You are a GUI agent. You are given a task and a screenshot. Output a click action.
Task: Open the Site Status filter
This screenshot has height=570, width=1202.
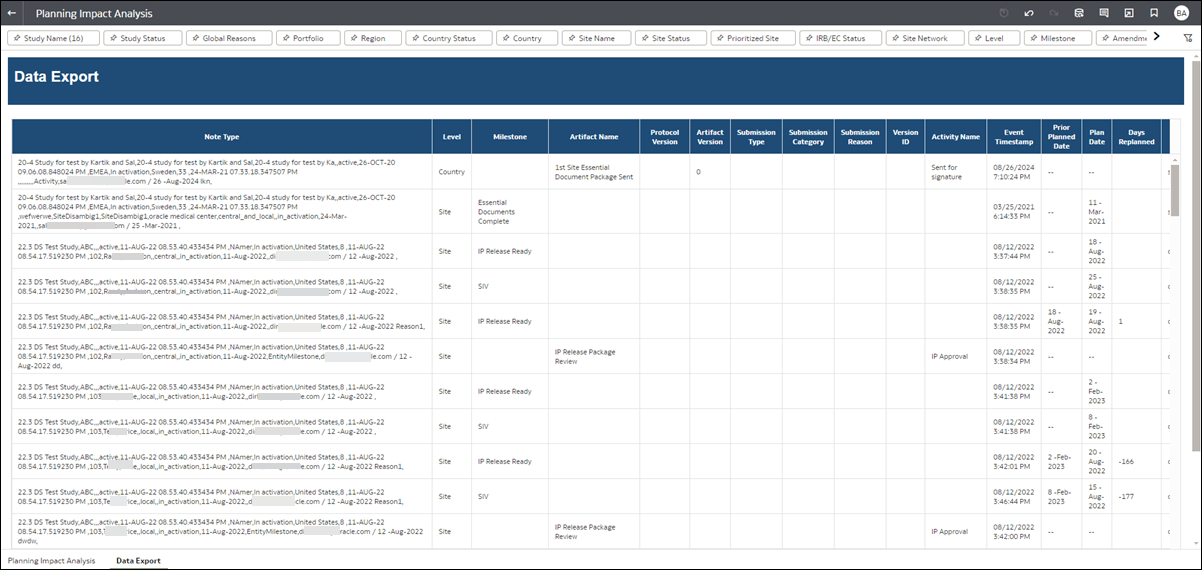[671, 38]
